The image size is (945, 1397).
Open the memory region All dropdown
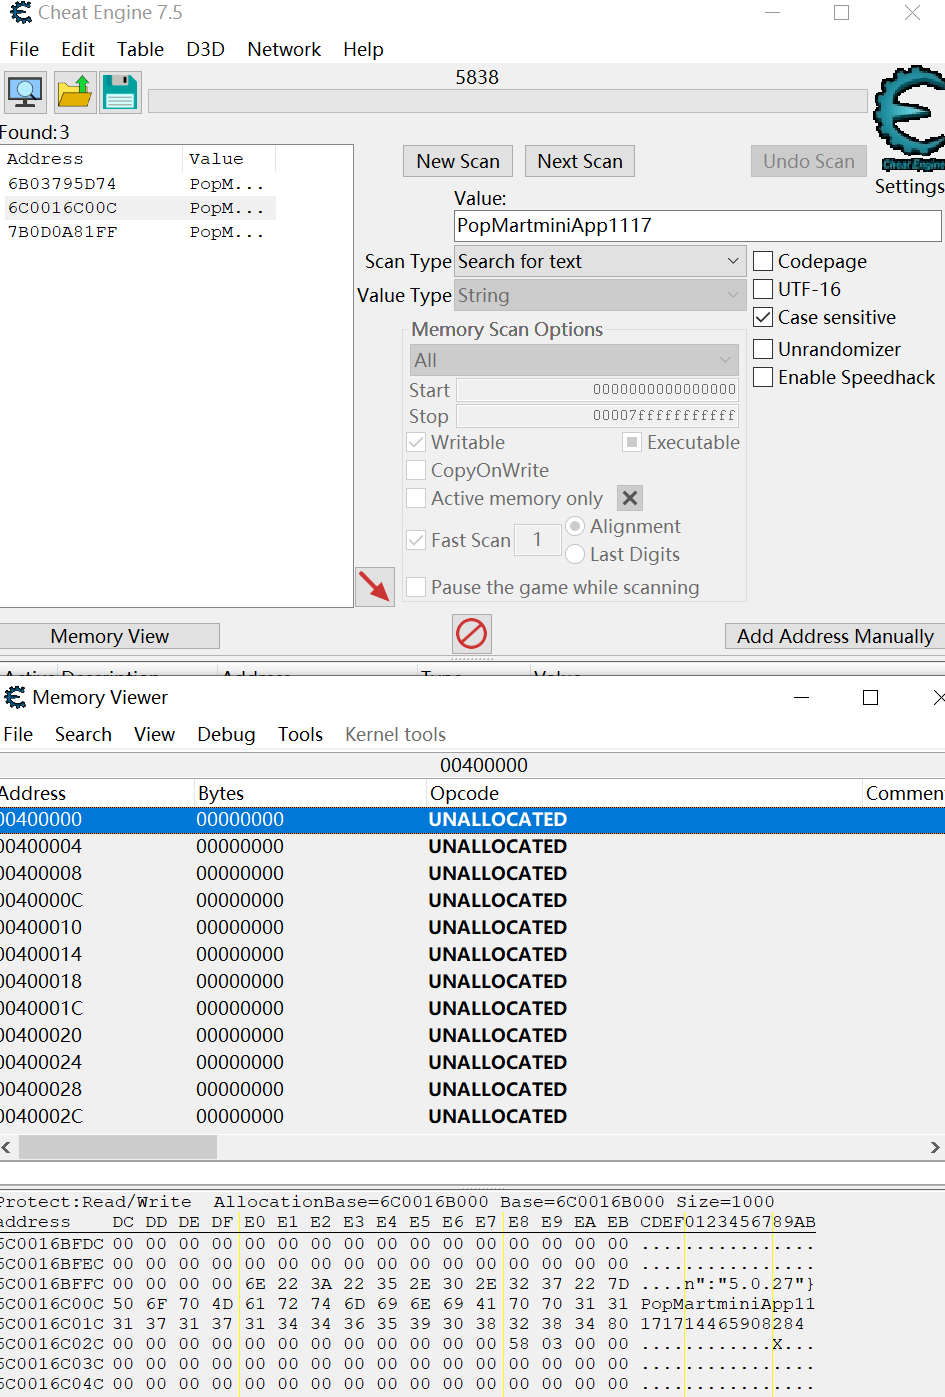574,360
